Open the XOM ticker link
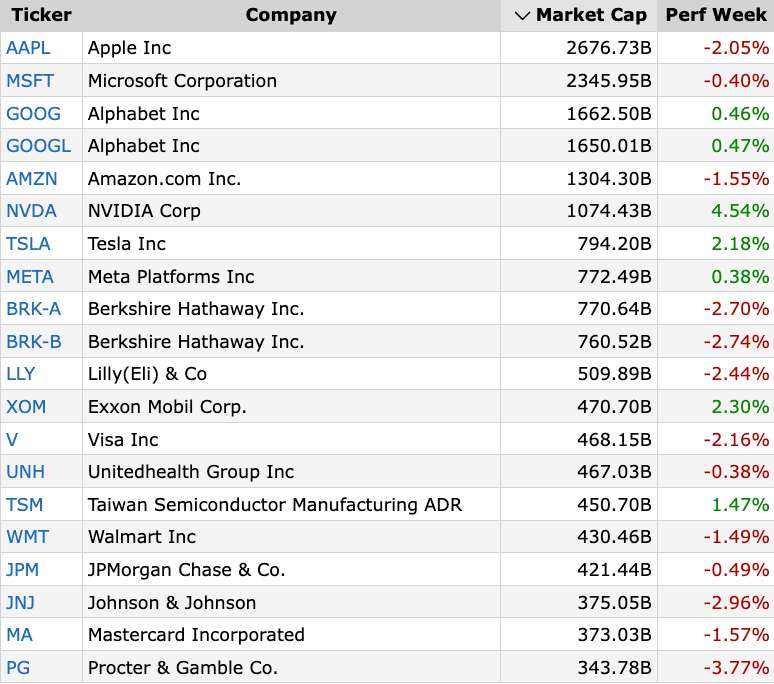This screenshot has width=774, height=684. tap(26, 407)
